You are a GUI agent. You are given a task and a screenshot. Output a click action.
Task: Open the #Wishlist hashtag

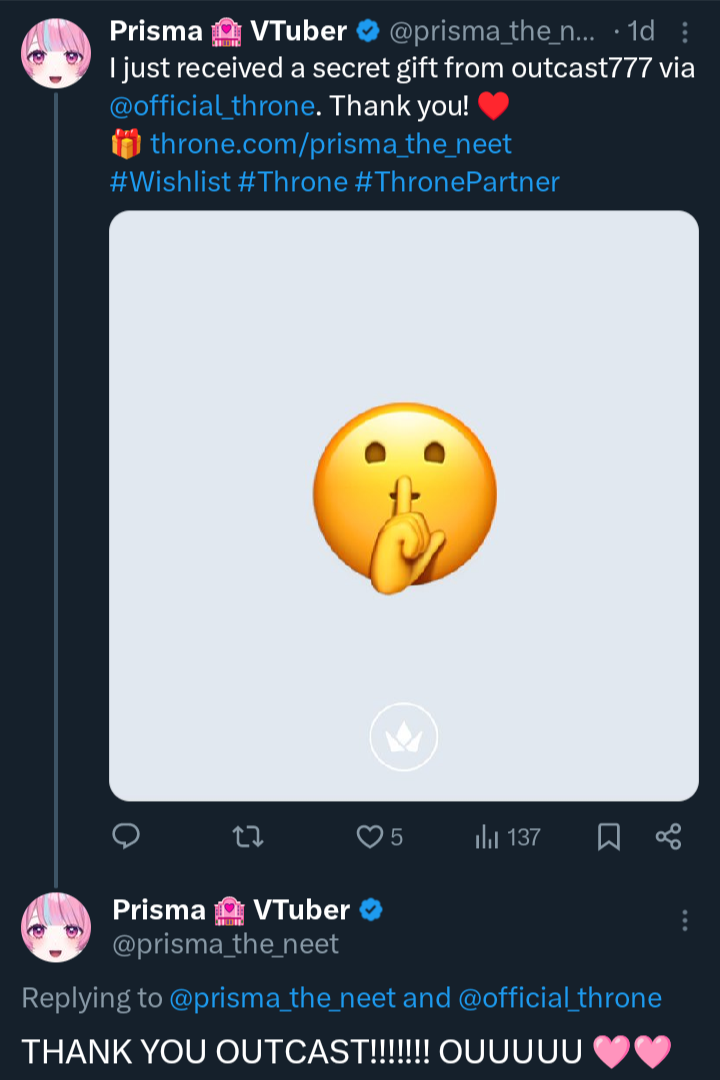tap(170, 182)
